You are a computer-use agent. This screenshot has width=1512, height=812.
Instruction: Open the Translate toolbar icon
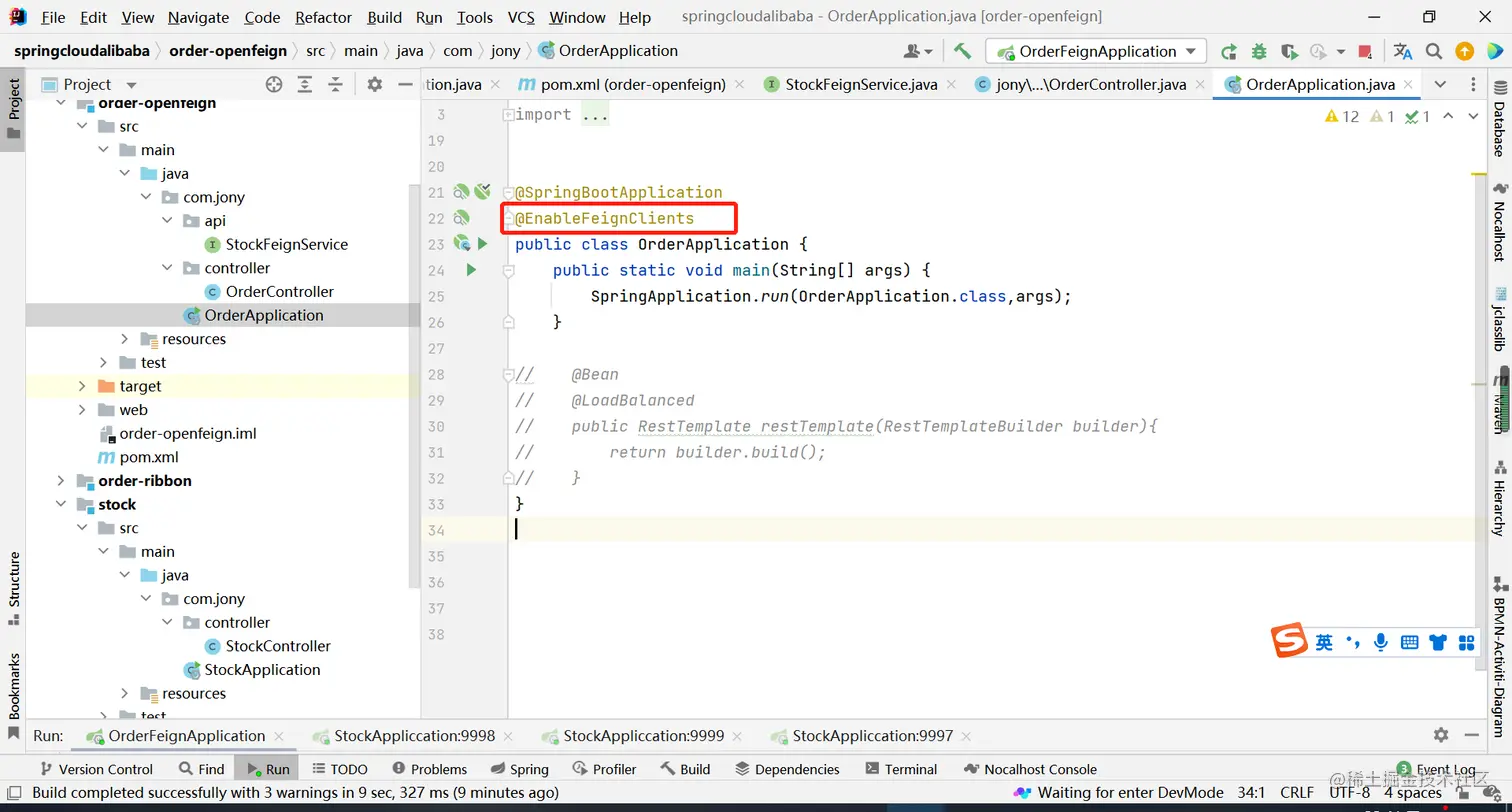(1403, 51)
